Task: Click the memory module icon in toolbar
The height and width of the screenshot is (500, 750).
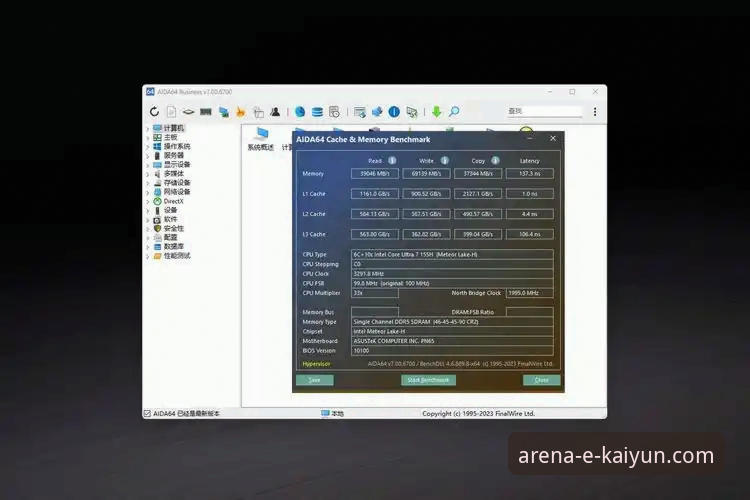Action: click(206, 112)
